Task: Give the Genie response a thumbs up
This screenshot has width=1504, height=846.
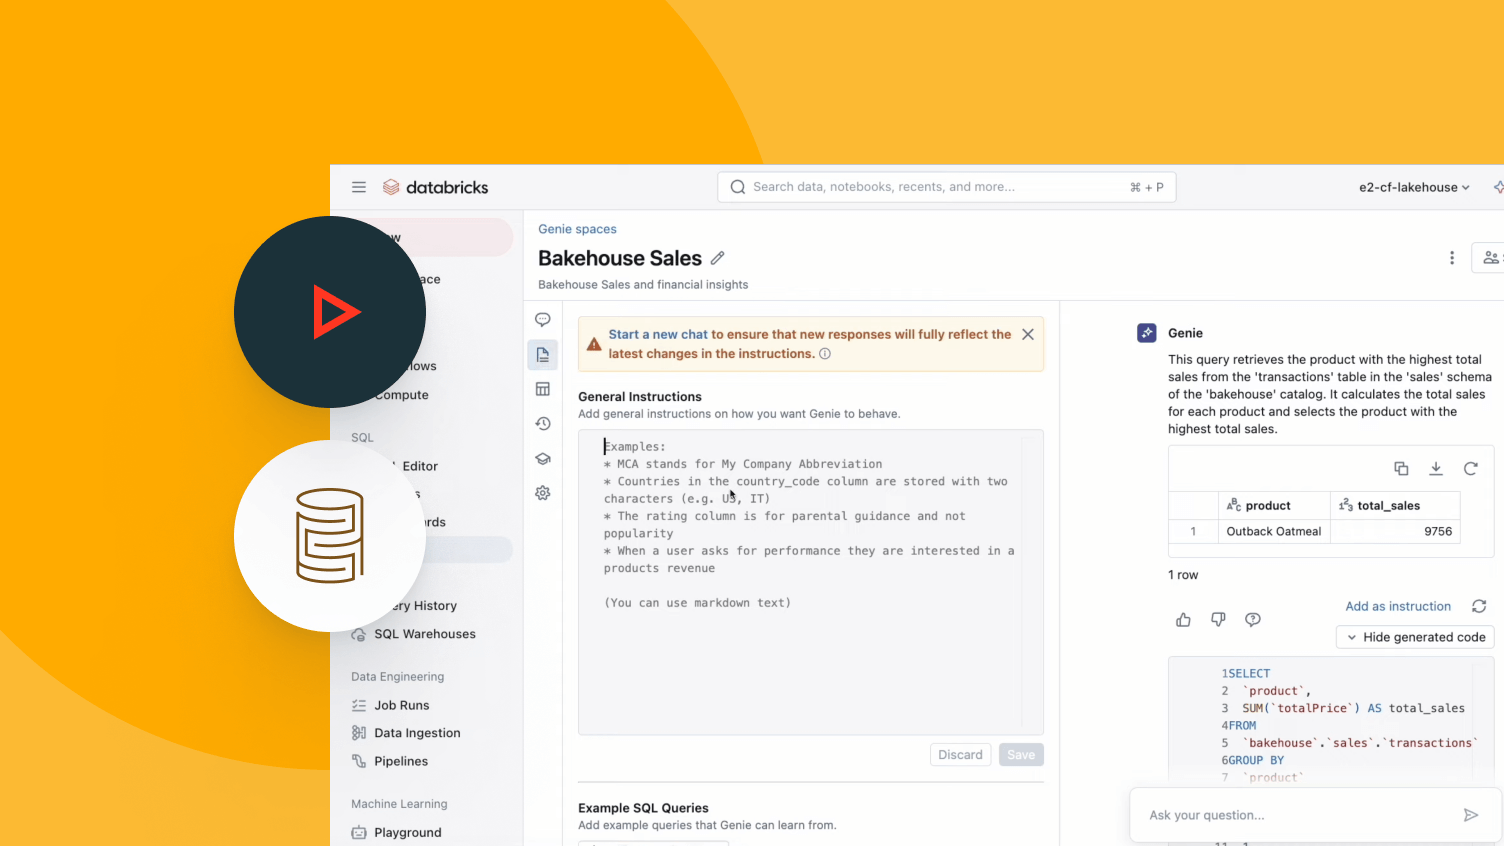Action: pyautogui.click(x=1184, y=620)
